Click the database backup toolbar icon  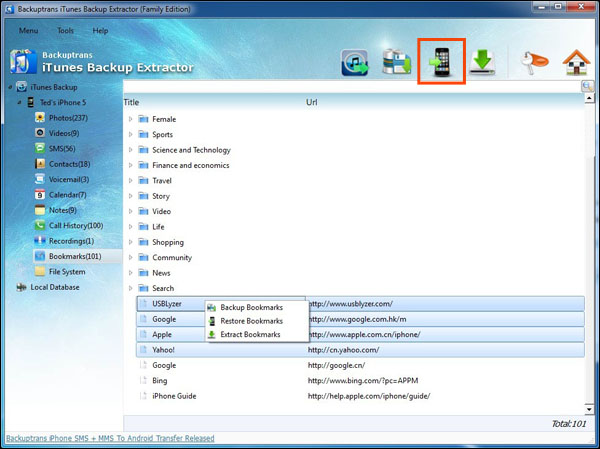tap(397, 61)
